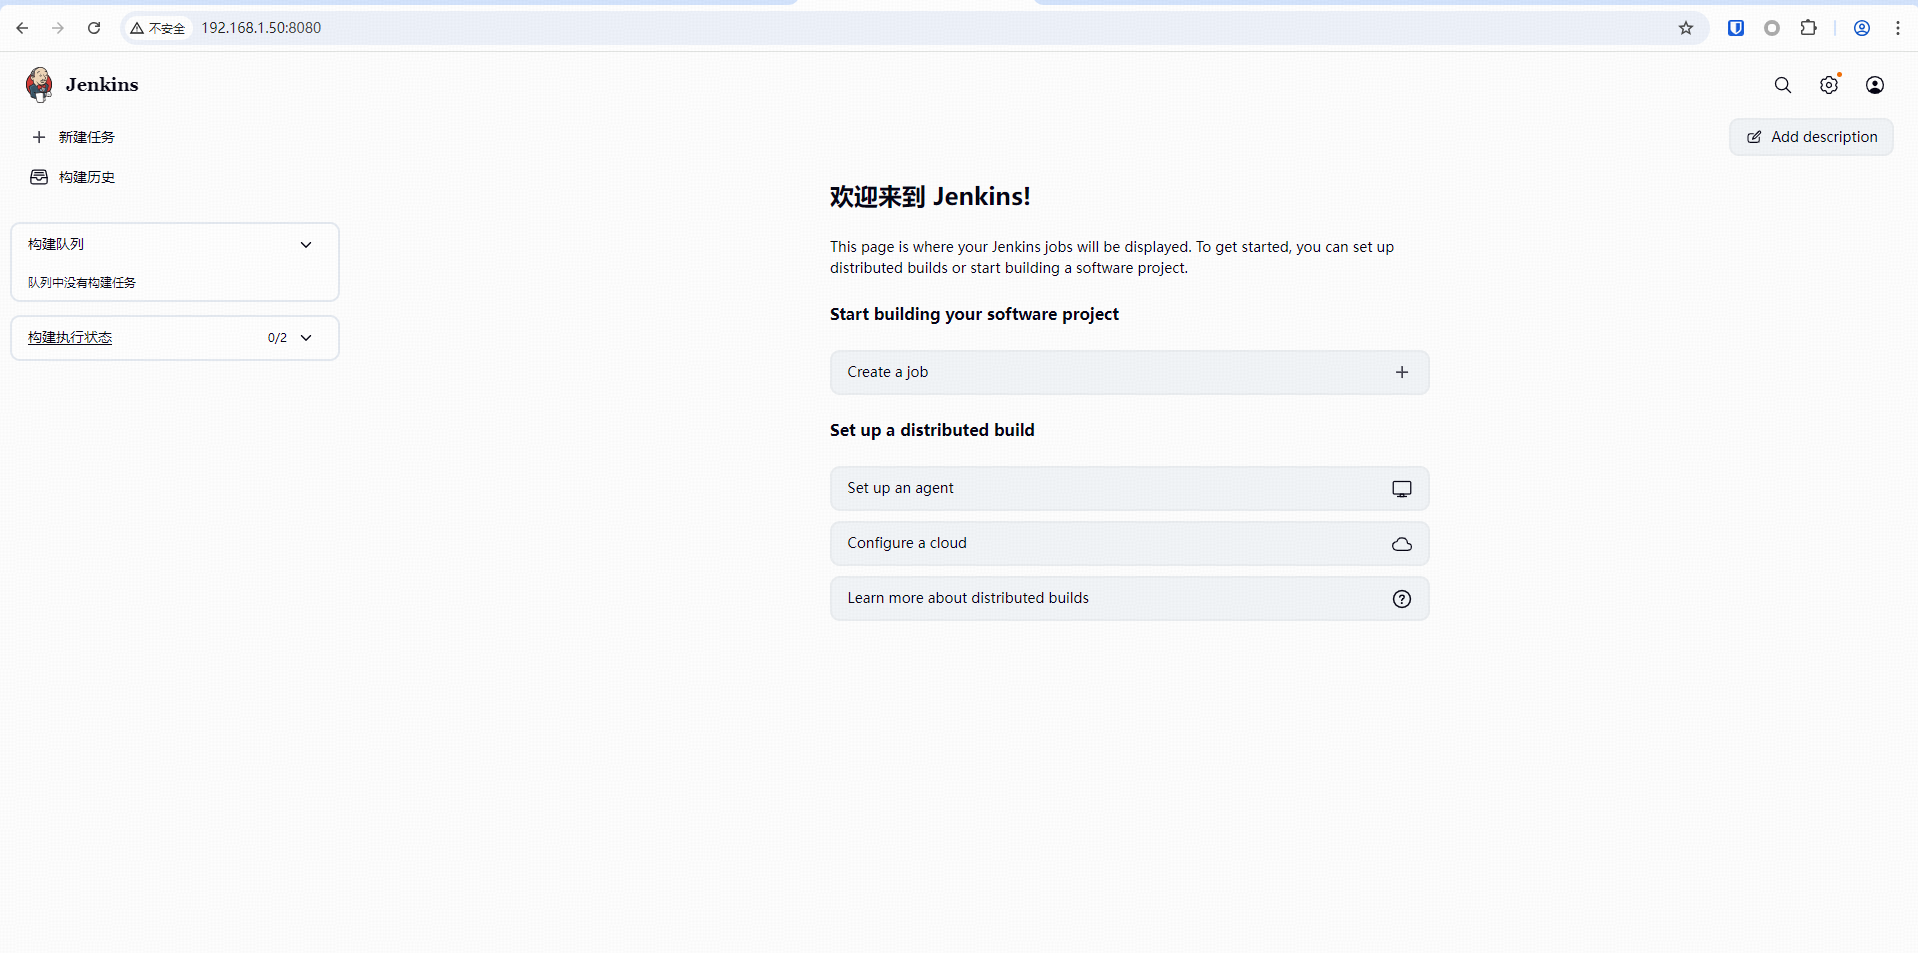Image resolution: width=1918 pixels, height=953 pixels.
Task: Click the plus icon on Create a job
Action: [x=1402, y=372]
